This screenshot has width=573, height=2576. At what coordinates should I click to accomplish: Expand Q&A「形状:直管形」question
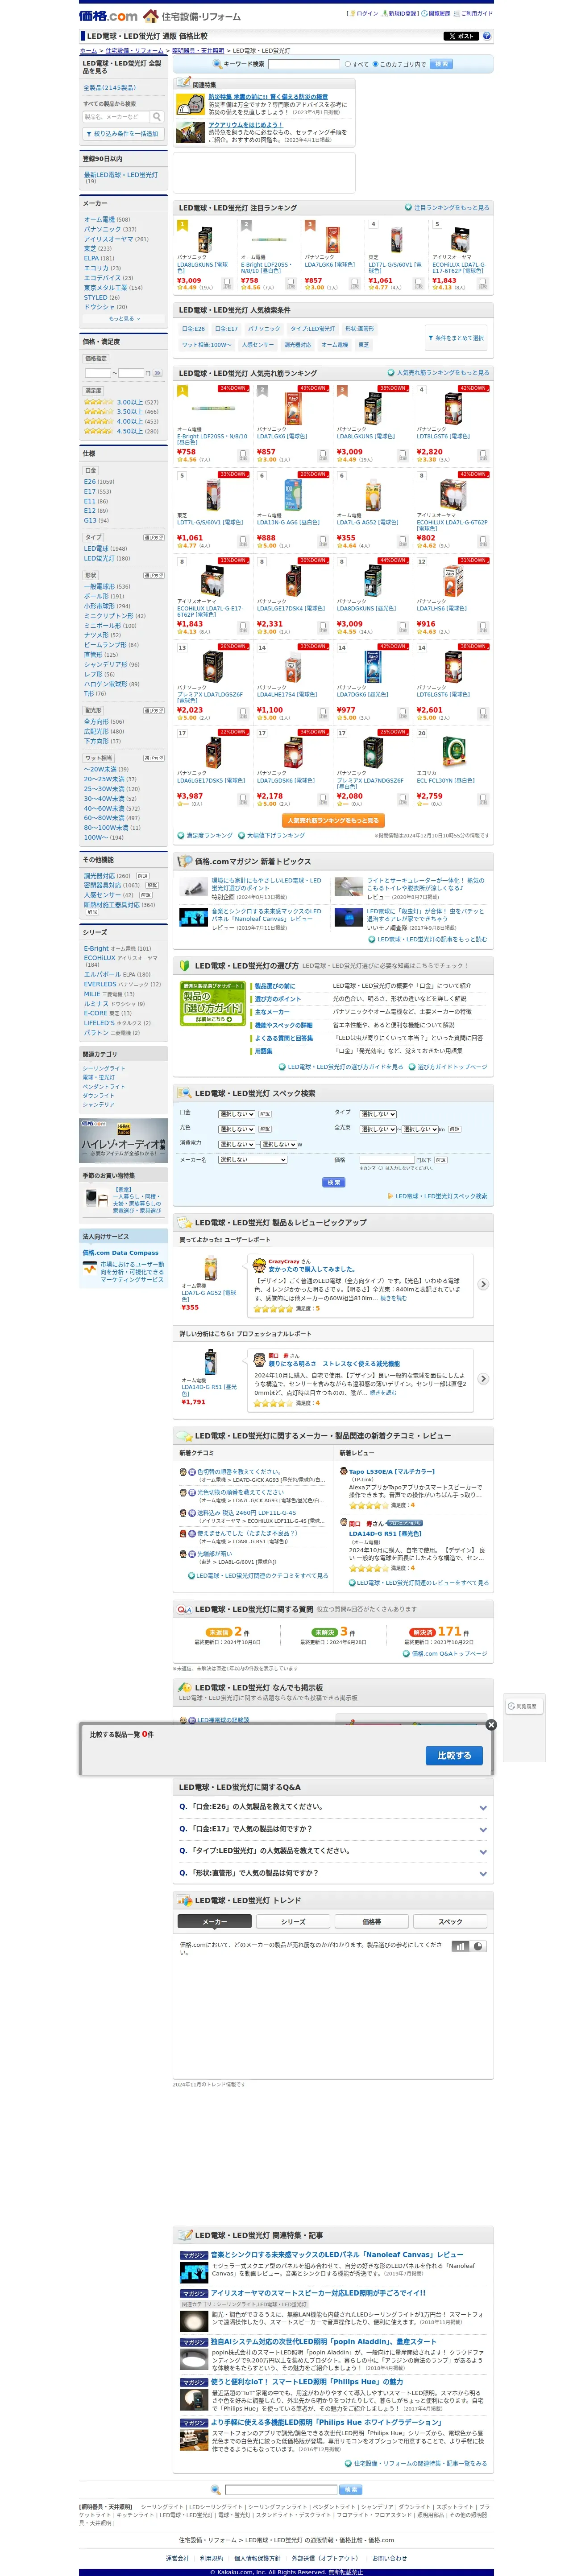[x=333, y=1873]
